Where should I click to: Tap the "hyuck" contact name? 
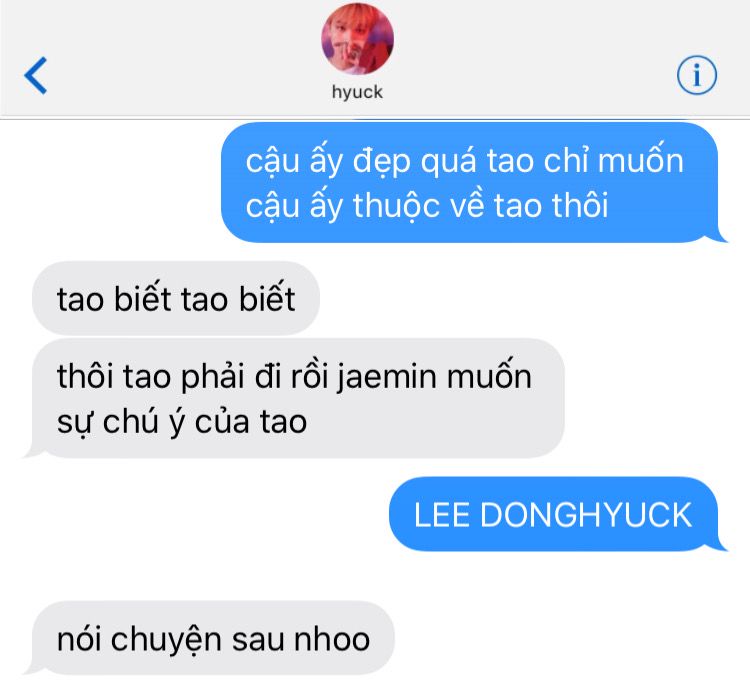coord(357,92)
